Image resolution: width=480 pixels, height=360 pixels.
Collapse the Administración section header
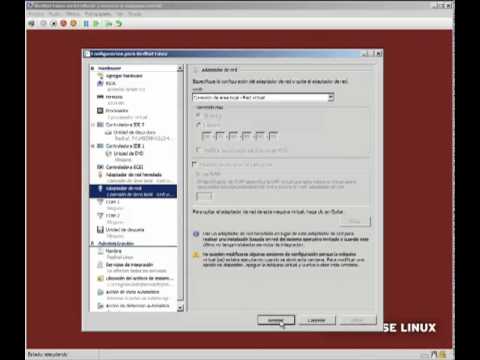coord(93,243)
